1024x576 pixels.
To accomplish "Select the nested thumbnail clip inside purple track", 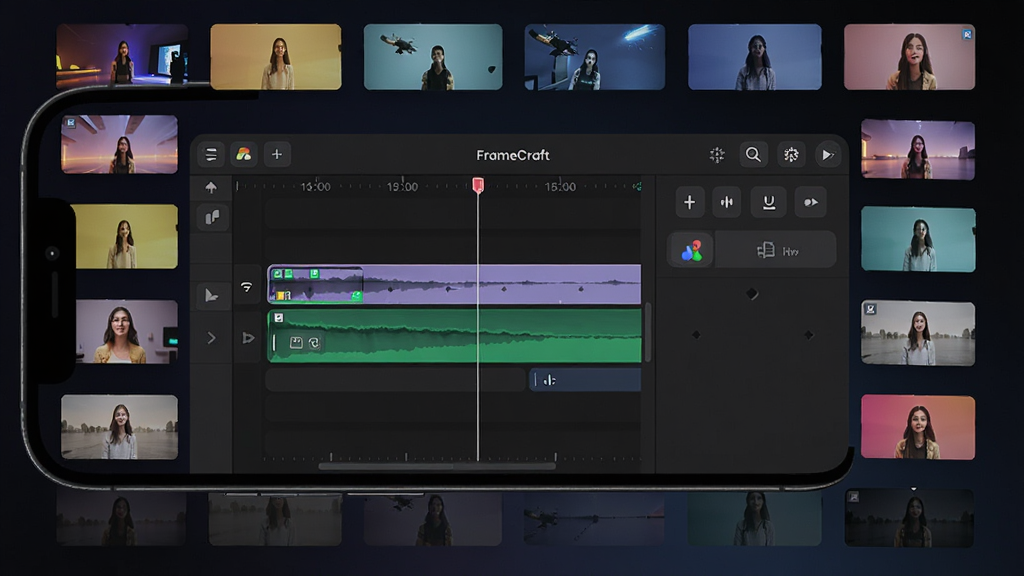I will tap(315, 284).
